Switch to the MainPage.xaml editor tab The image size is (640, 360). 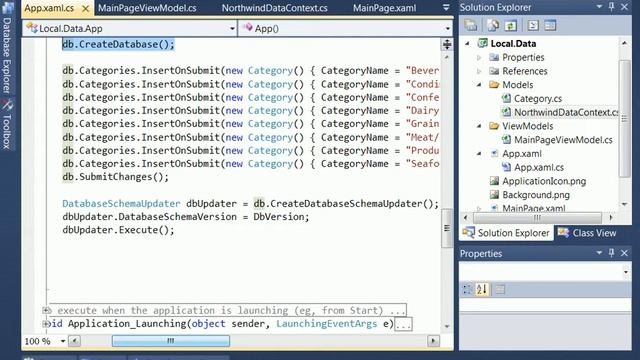[384, 8]
